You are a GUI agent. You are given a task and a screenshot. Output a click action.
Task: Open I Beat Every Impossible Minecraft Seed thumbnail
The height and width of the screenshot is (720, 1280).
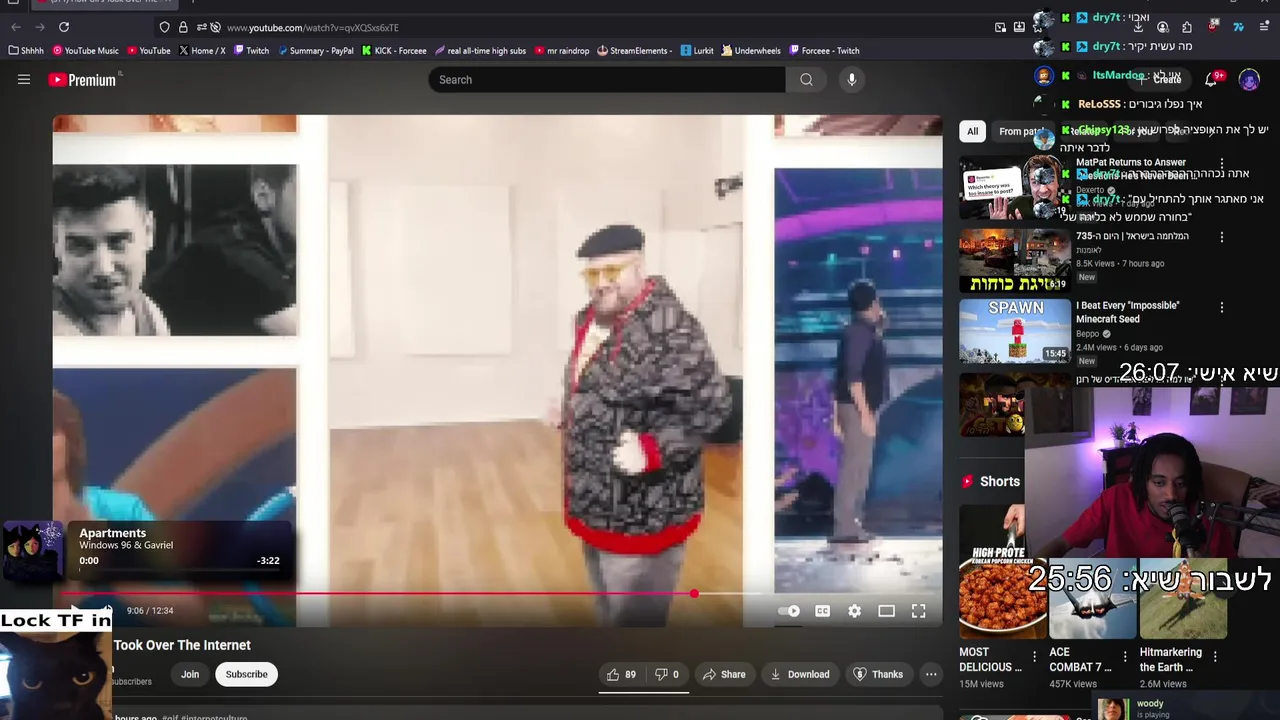coord(1014,331)
